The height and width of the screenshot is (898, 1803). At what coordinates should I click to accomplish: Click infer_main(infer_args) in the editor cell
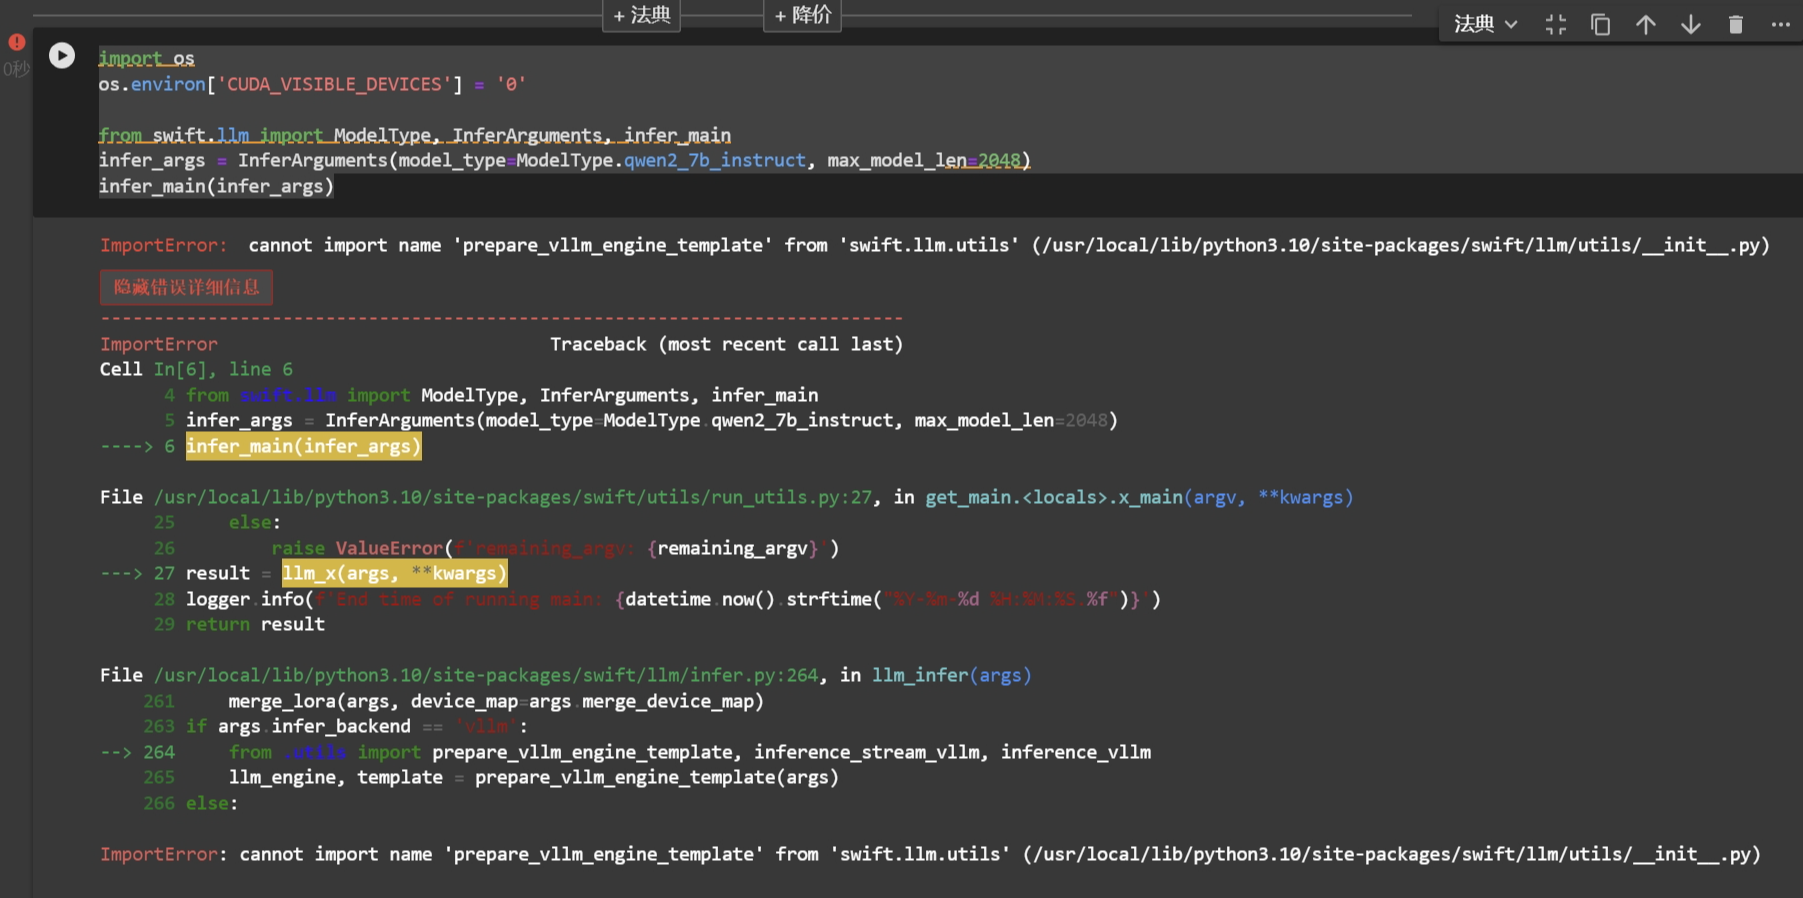pyautogui.click(x=216, y=186)
